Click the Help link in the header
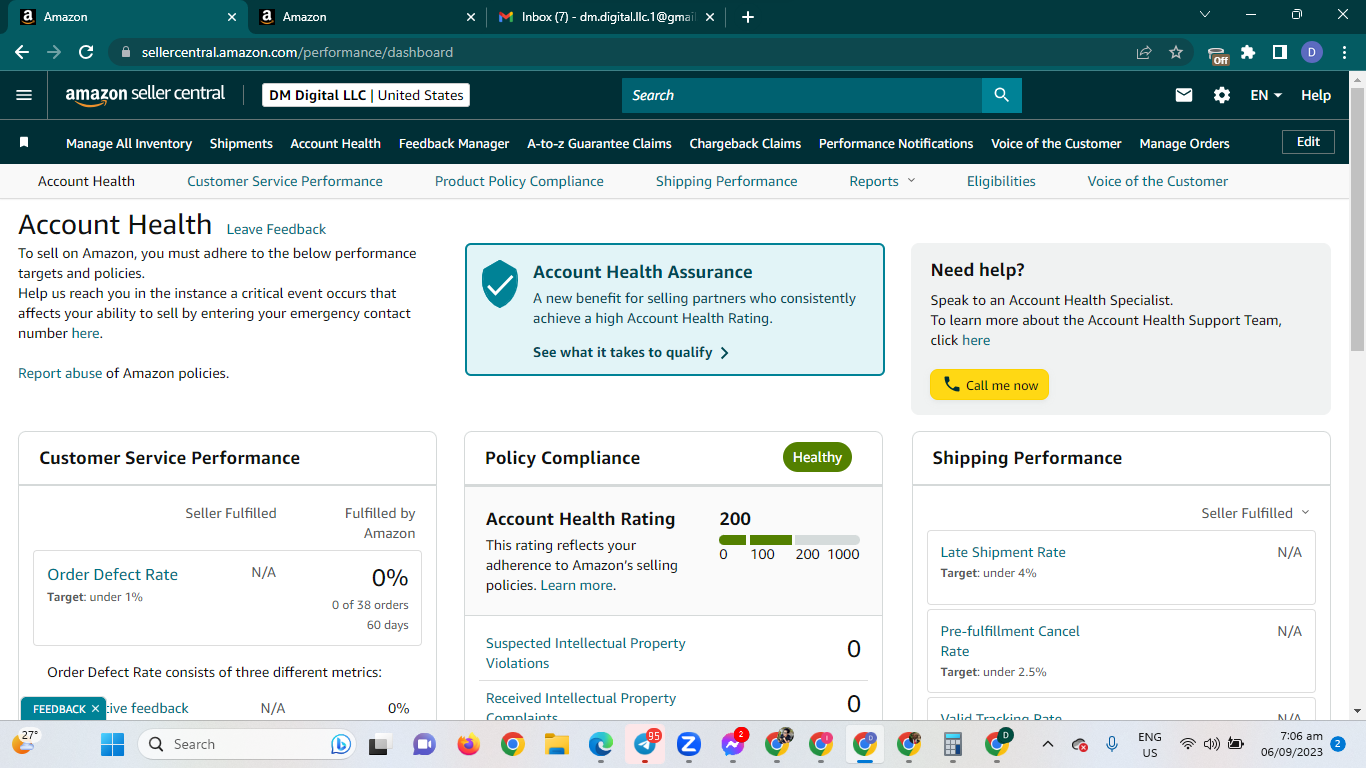This screenshot has height=768, width=1366. [1316, 95]
